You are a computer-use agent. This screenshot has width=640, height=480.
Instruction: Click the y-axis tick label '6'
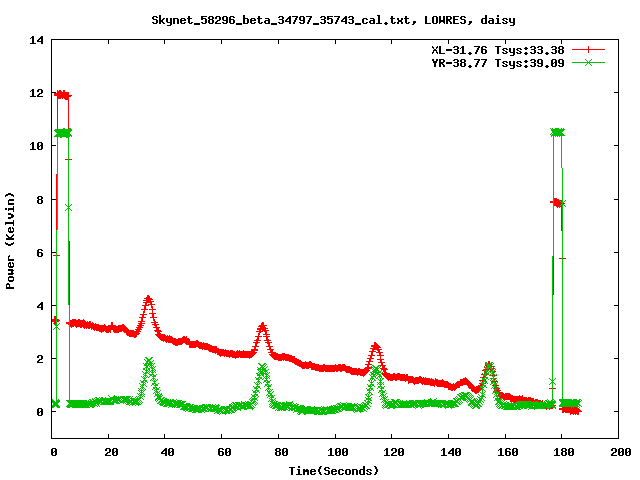40,253
